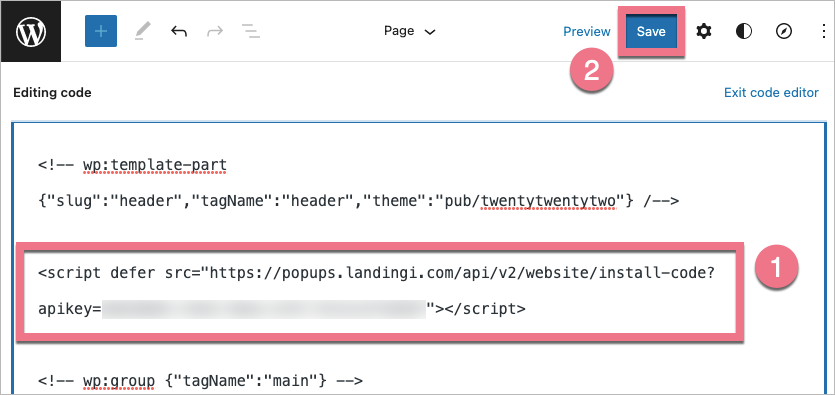Open the List View icon
The image size is (835, 395).
pos(250,31)
